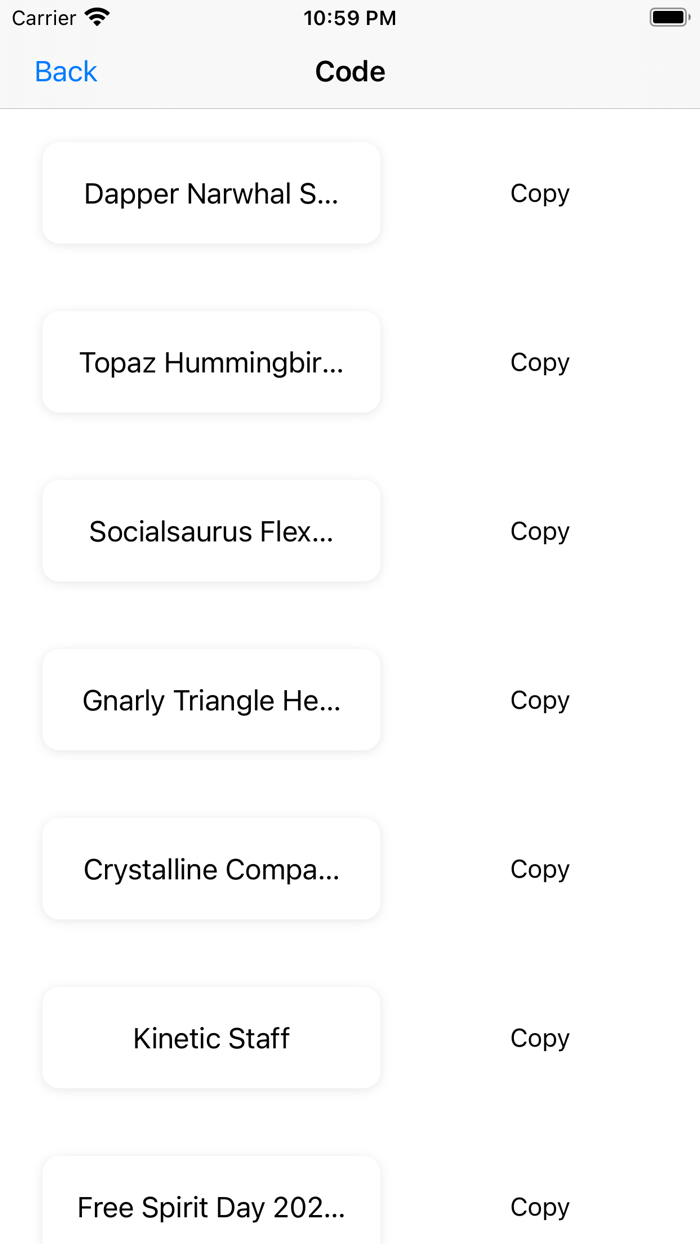Click the Code title
The width and height of the screenshot is (700, 1244).
coord(350,71)
